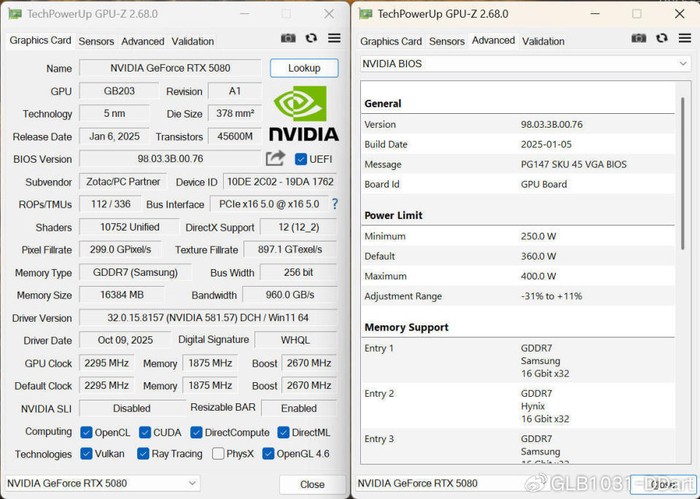Click the NVIDIA logo image
The height and width of the screenshot is (499, 700).
(x=304, y=113)
